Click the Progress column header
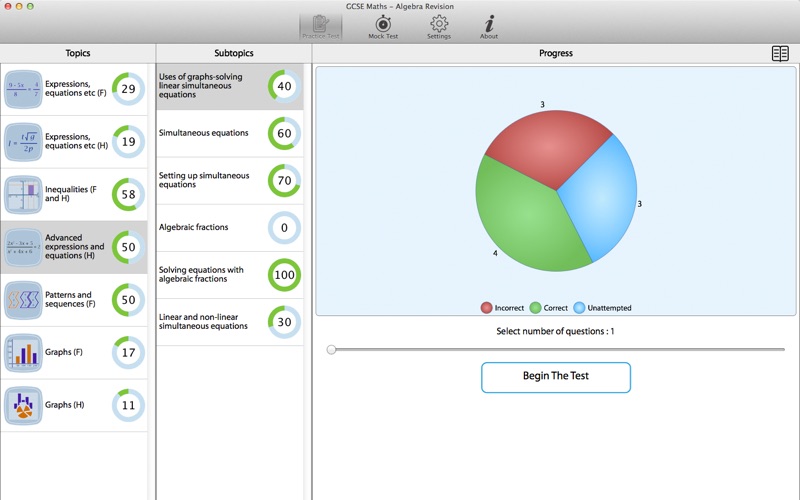This screenshot has height=500, width=800. coord(556,53)
